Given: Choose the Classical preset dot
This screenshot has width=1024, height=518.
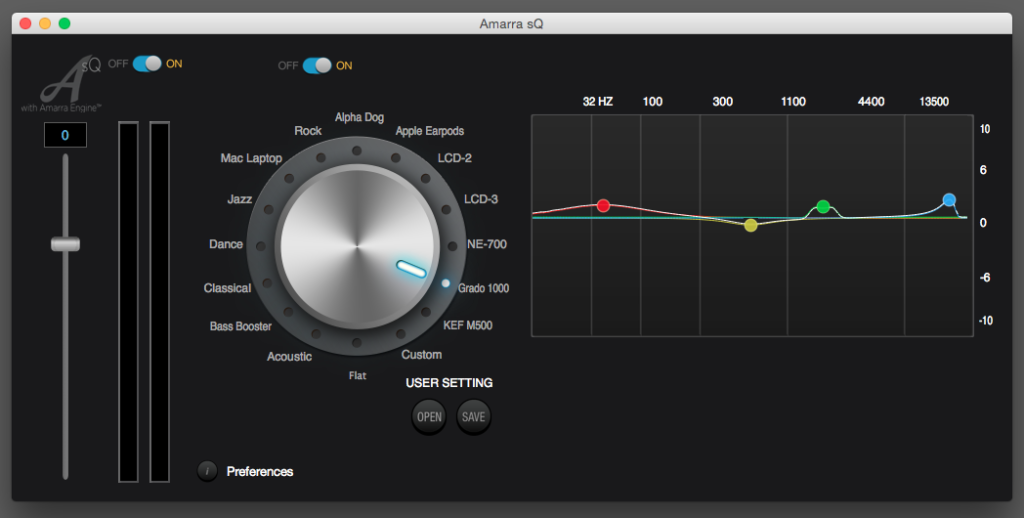Looking at the screenshot, I should tap(267, 283).
